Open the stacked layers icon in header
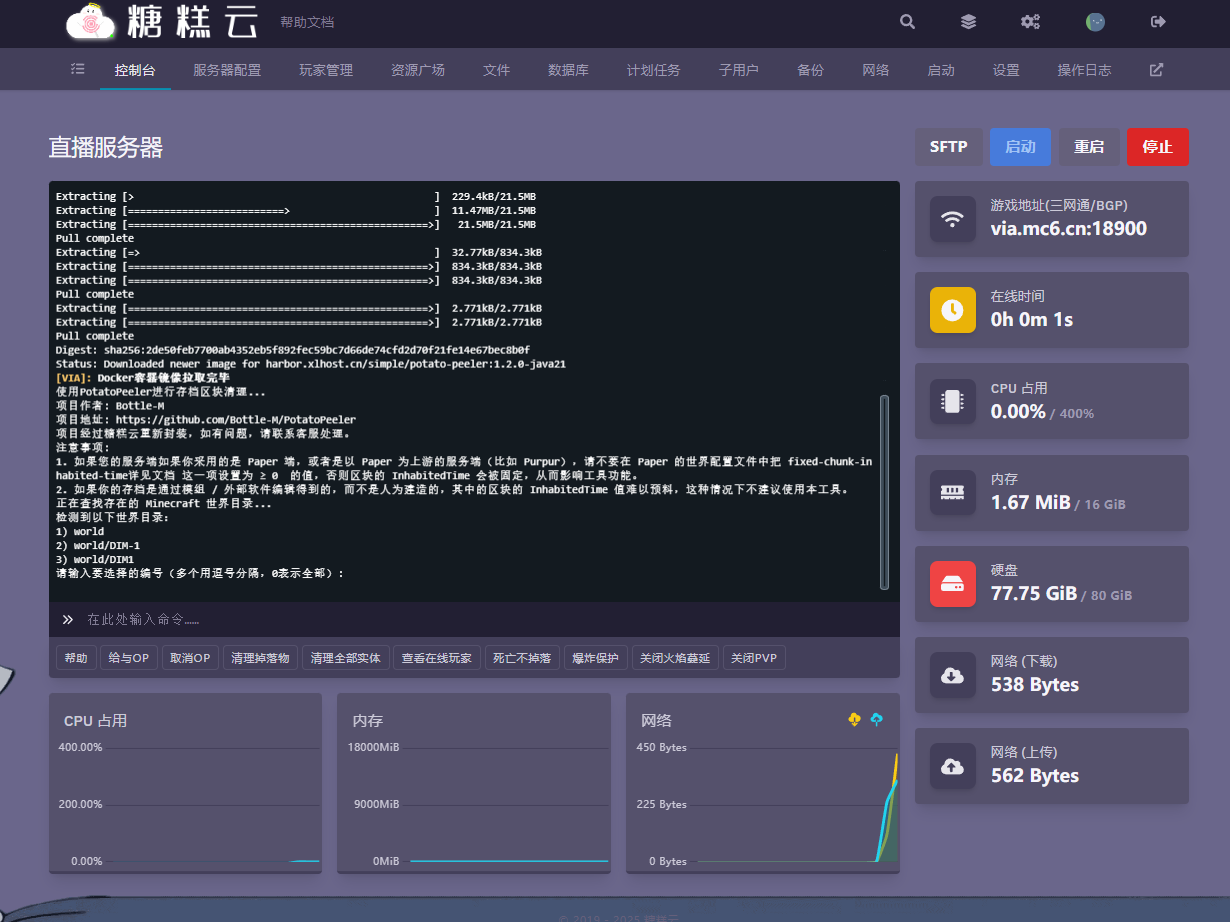 point(968,22)
